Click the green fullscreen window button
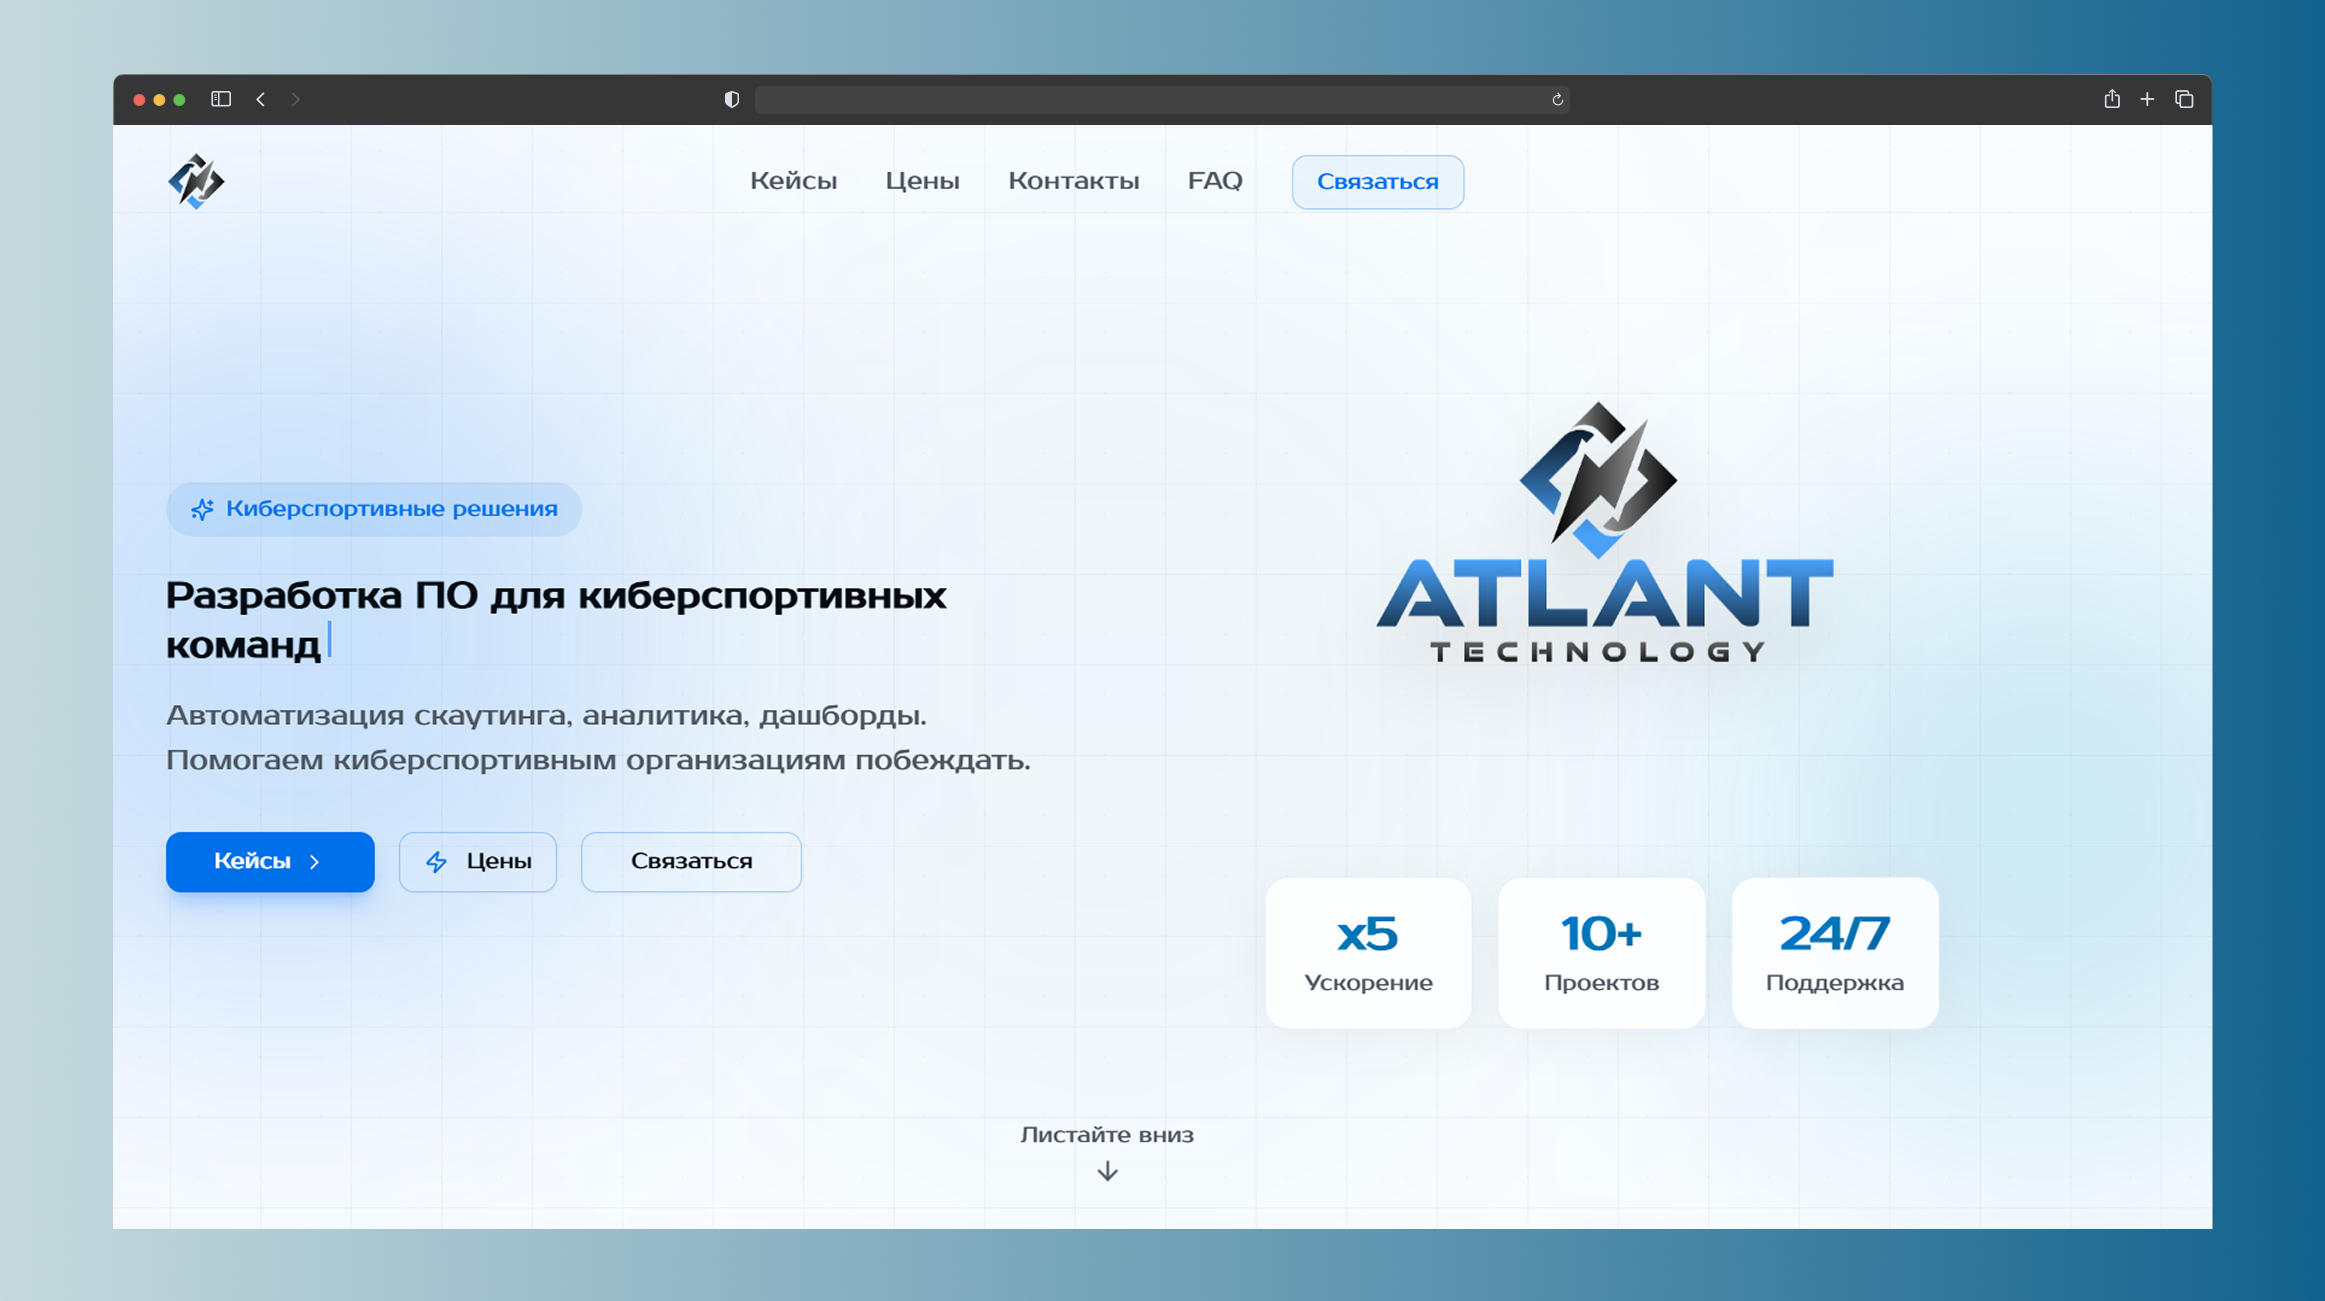The image size is (2325, 1301). pos(180,100)
